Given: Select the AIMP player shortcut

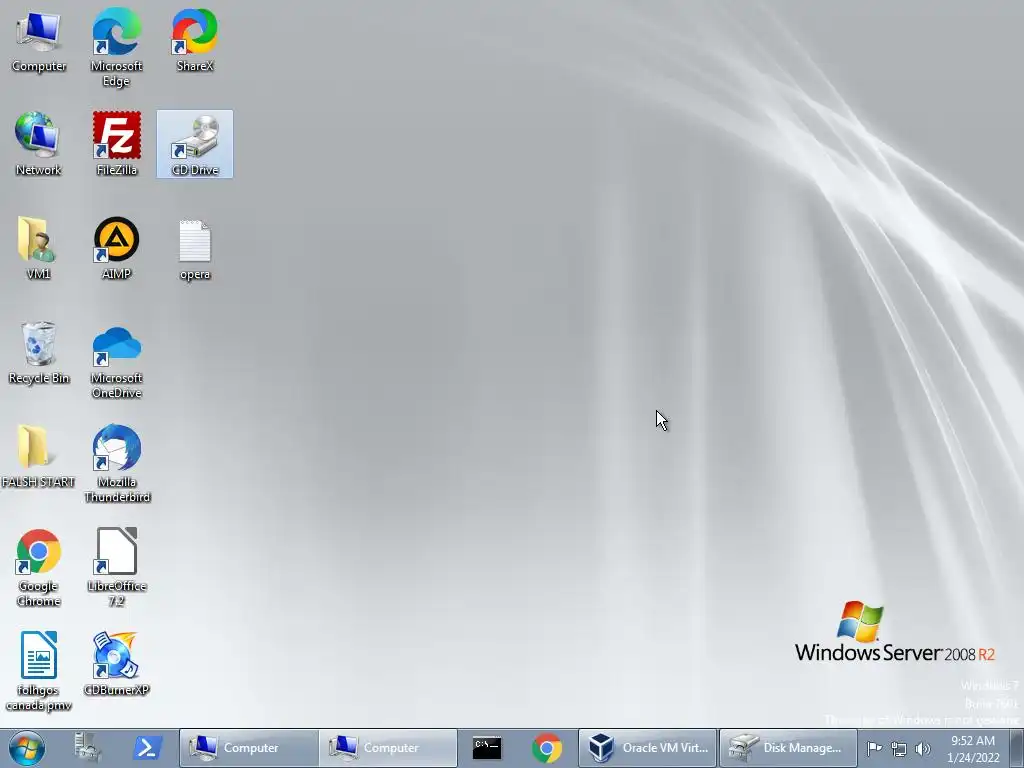Looking at the screenshot, I should click(x=116, y=248).
